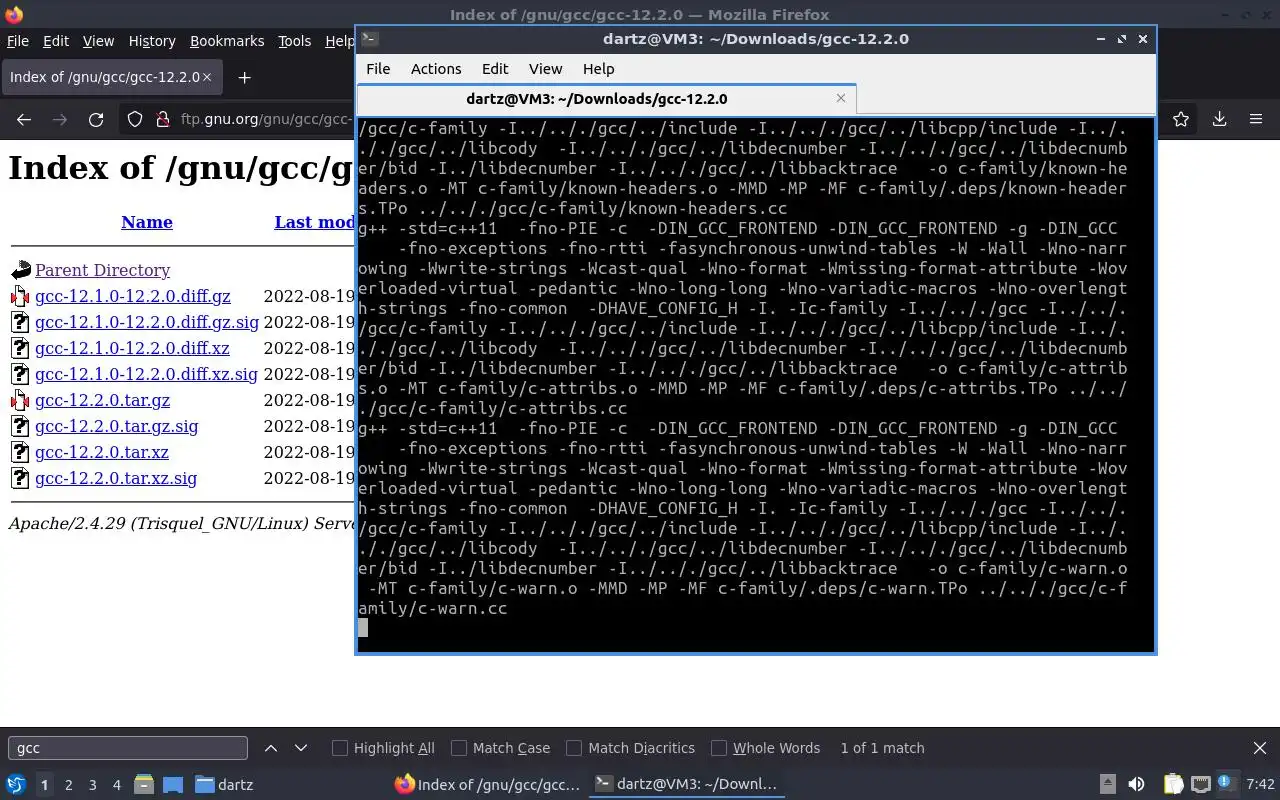The width and height of the screenshot is (1280, 800).
Task: Enable Highlight All checkbox
Action: (340, 748)
